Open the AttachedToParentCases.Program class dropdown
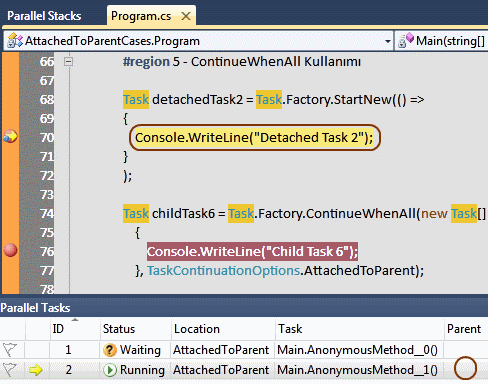Screen dimensions: 488x384 [x=387, y=41]
